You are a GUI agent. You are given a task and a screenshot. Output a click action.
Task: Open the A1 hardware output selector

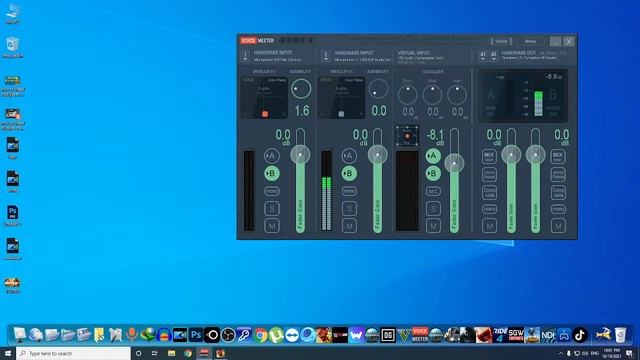pyautogui.click(x=483, y=56)
